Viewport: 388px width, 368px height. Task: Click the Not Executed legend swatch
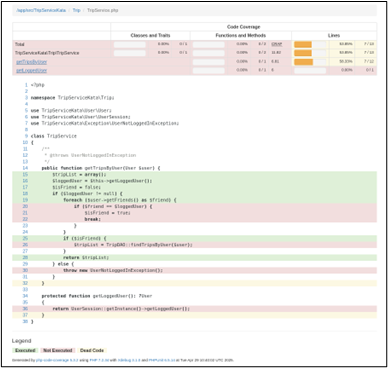[58, 350]
